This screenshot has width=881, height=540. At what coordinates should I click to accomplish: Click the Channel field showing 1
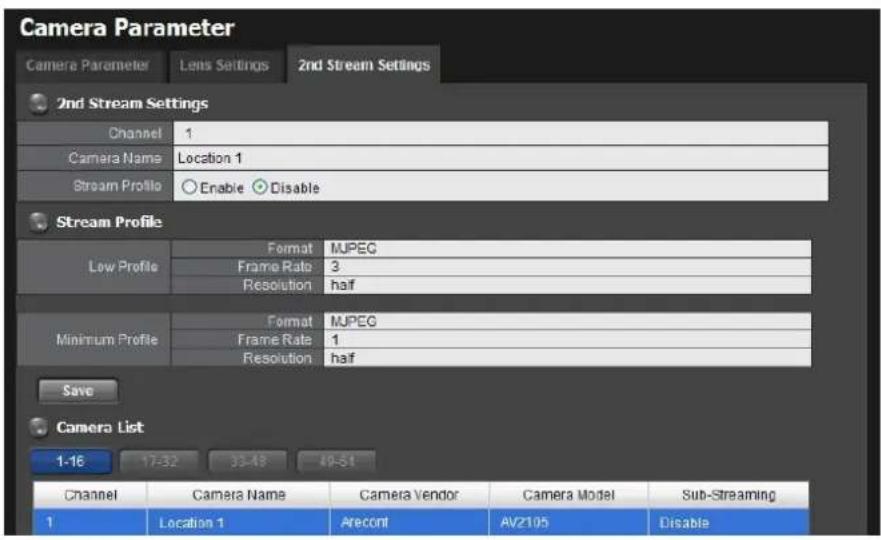point(501,133)
